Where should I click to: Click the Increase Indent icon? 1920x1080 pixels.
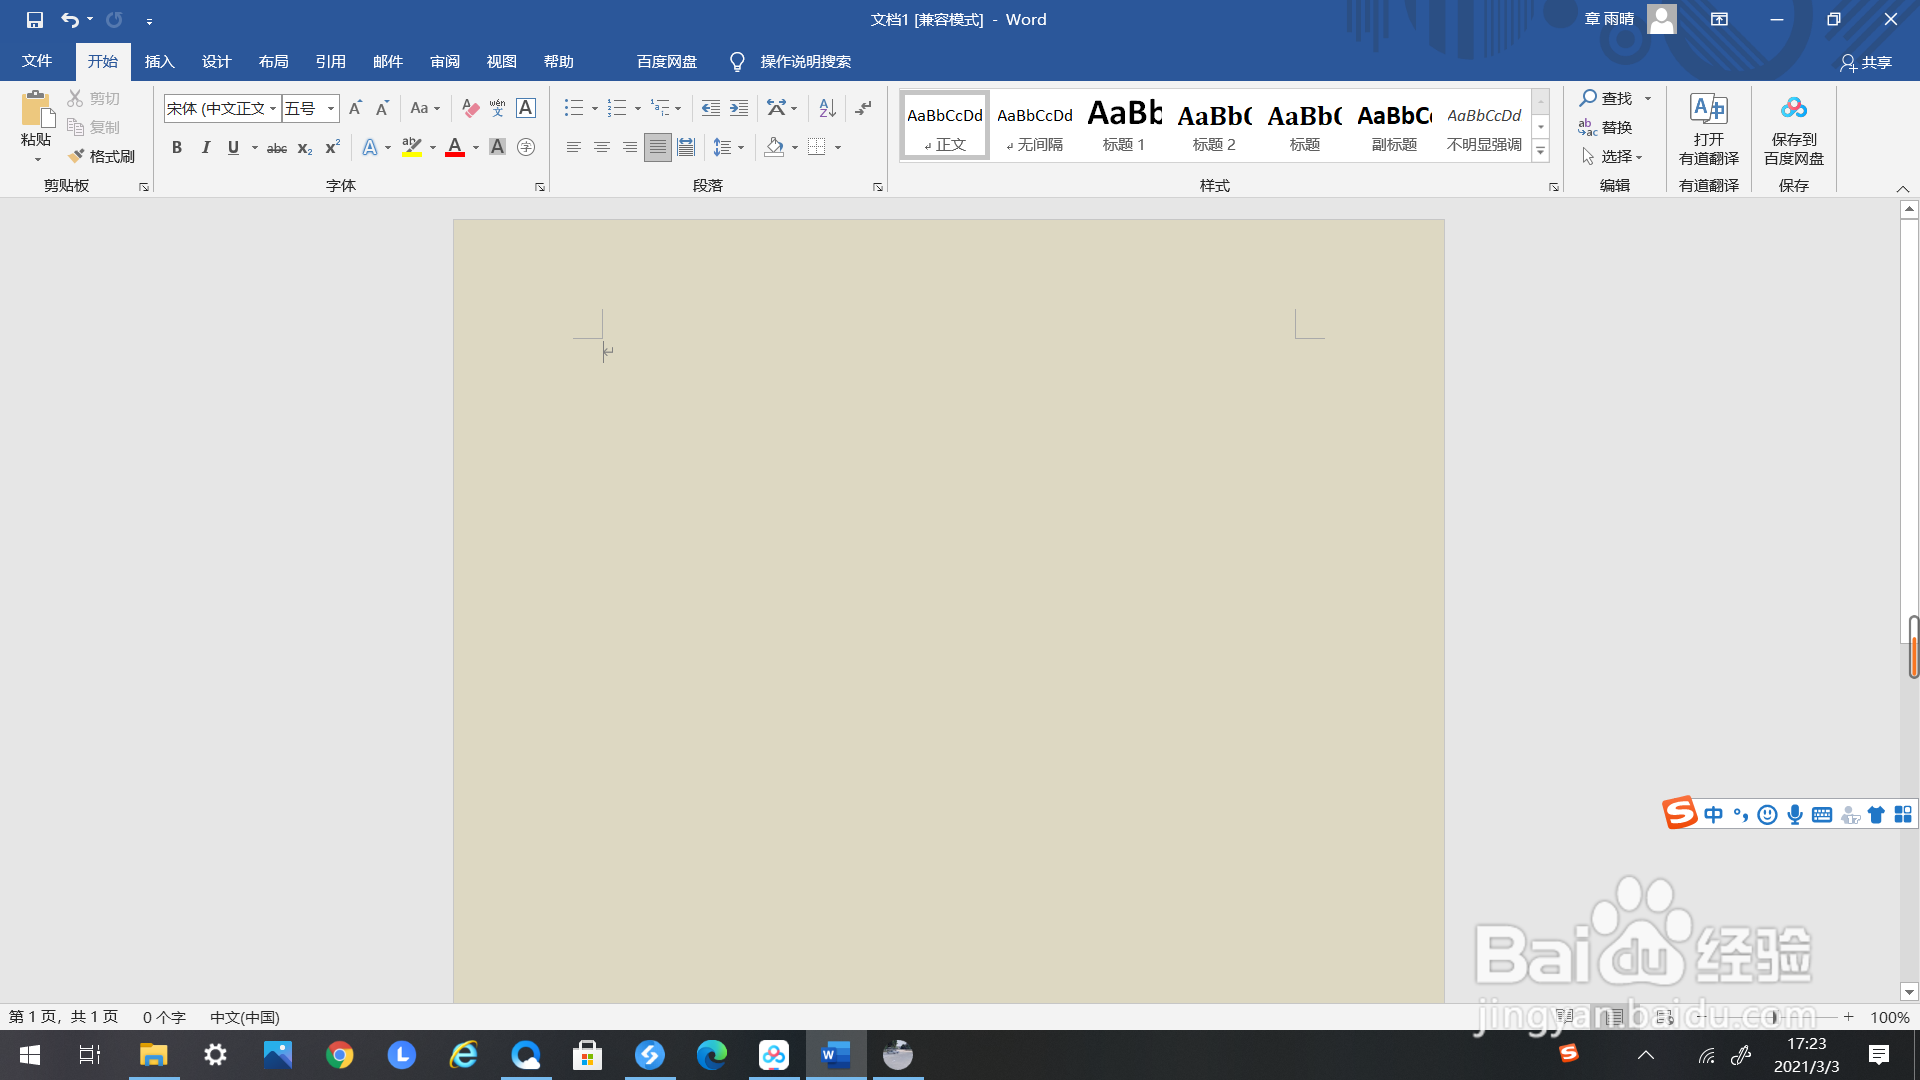click(739, 108)
